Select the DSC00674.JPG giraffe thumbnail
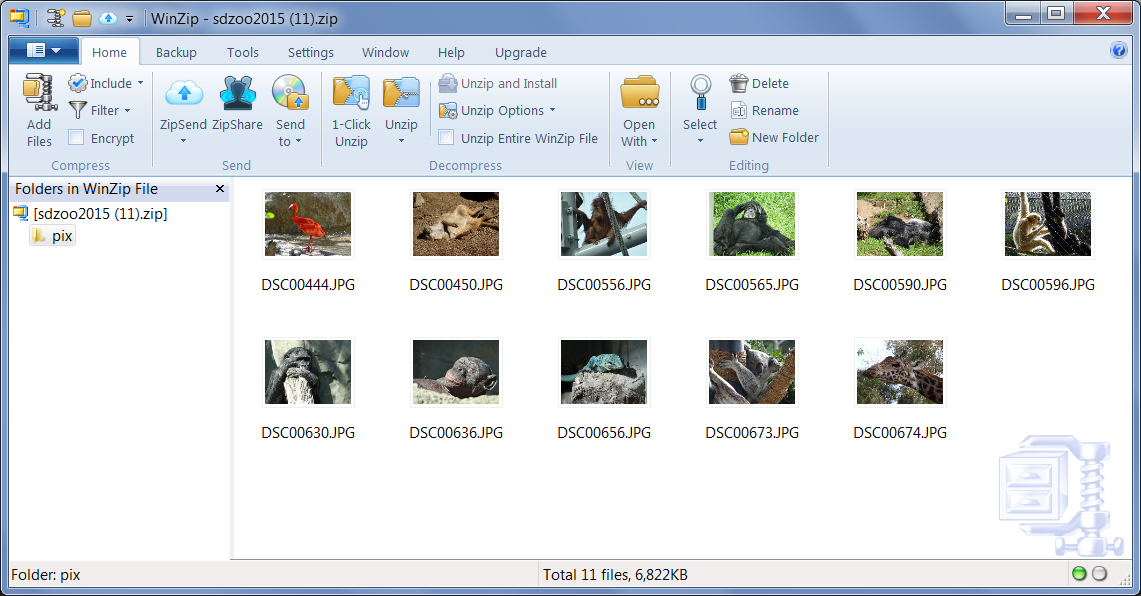1141x596 pixels. click(x=899, y=372)
